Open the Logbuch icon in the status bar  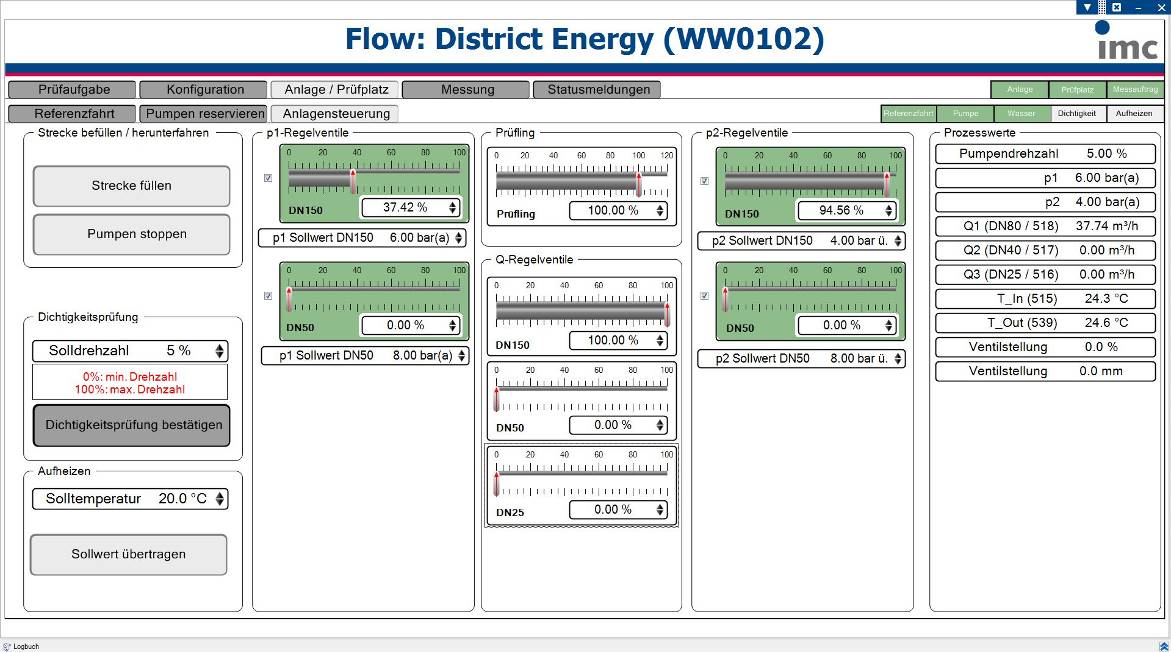(8, 646)
